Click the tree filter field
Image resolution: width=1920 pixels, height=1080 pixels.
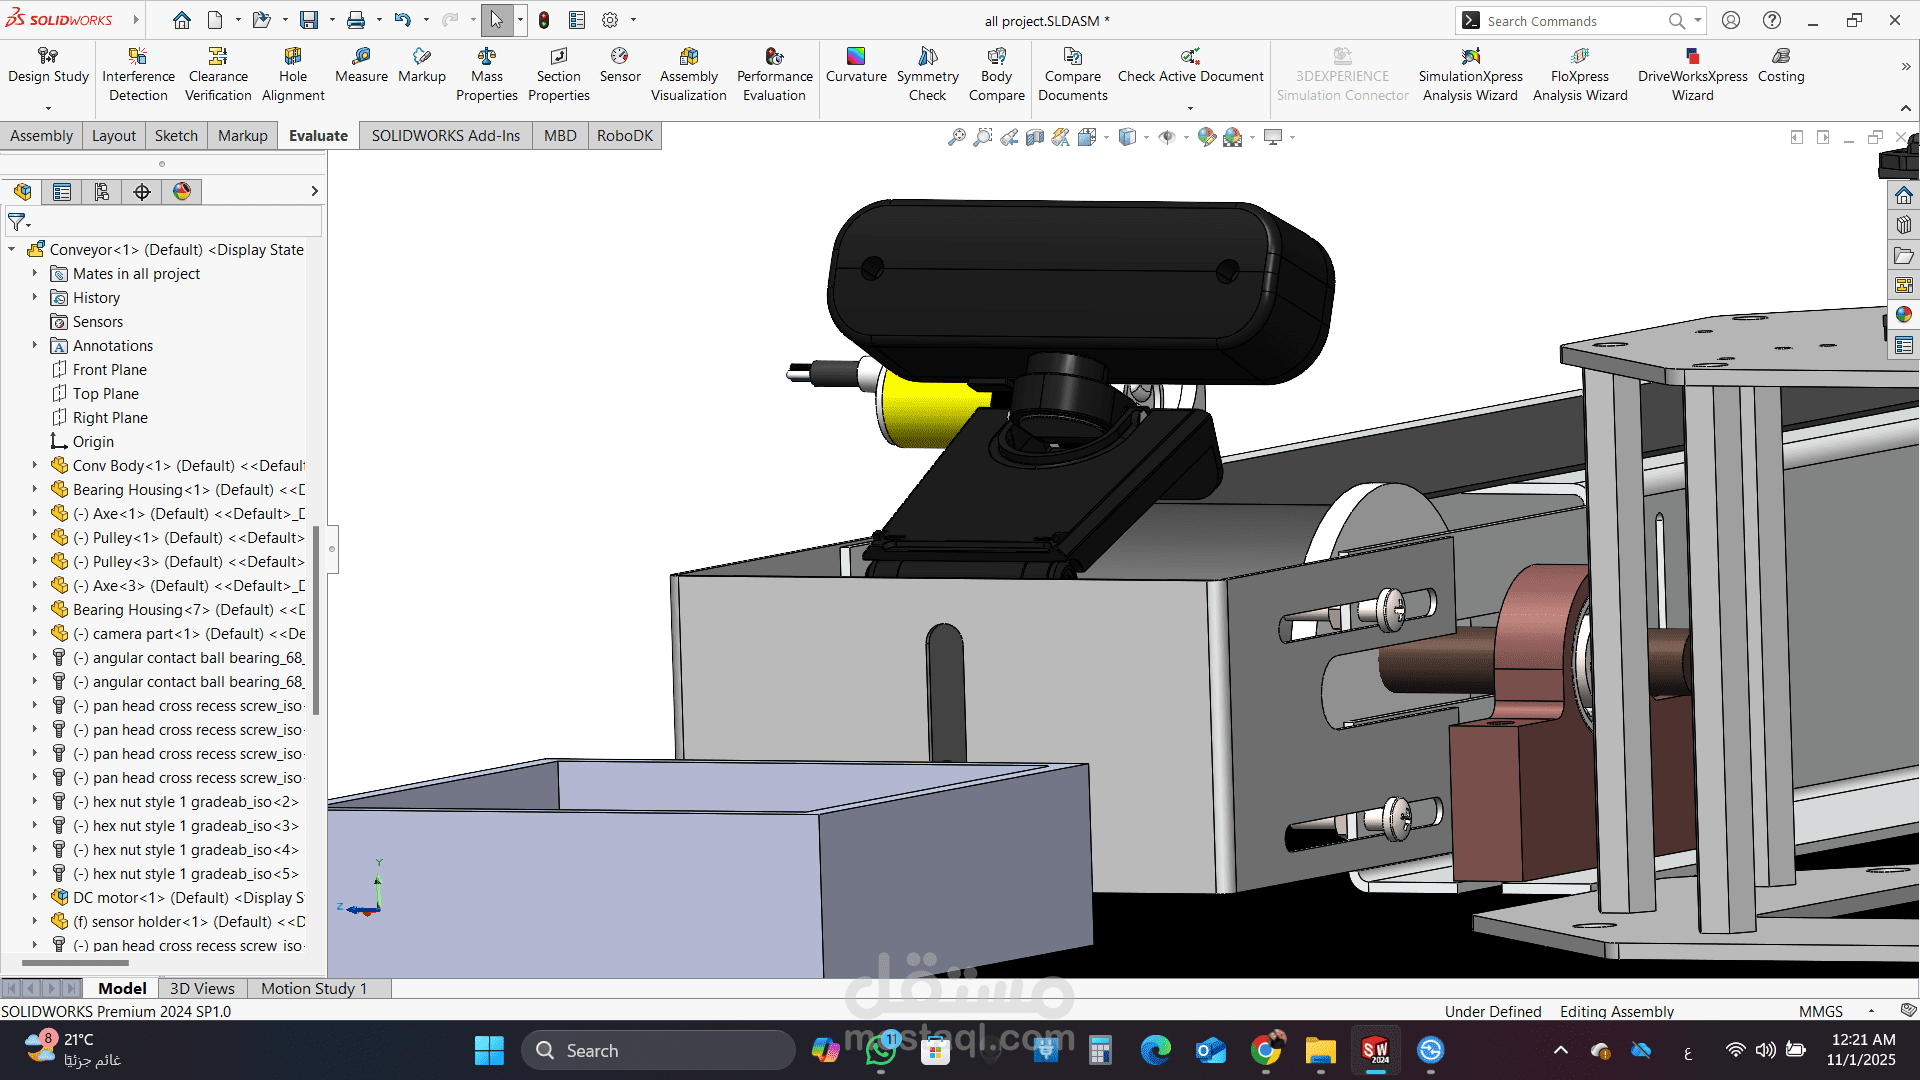tap(164, 222)
